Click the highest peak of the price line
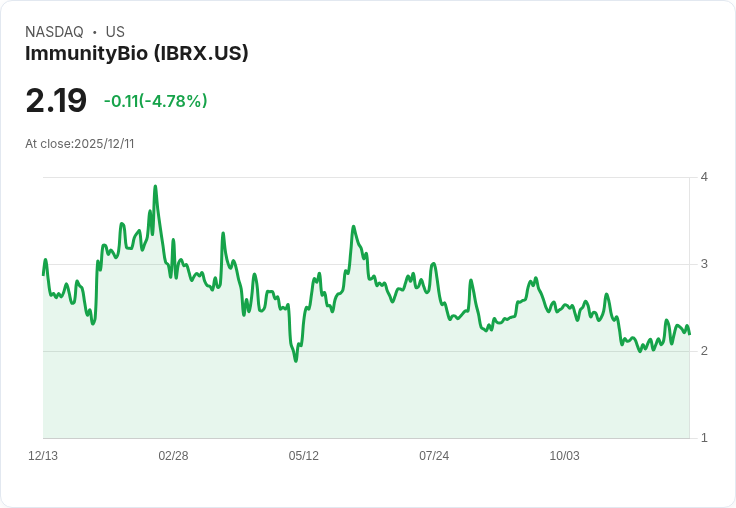 (155, 186)
